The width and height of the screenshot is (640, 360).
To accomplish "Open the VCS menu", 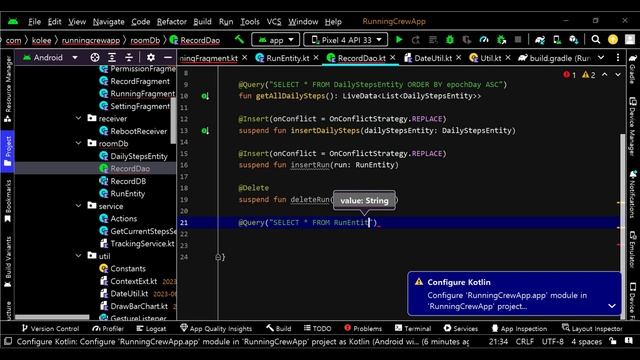I will tap(274, 22).
